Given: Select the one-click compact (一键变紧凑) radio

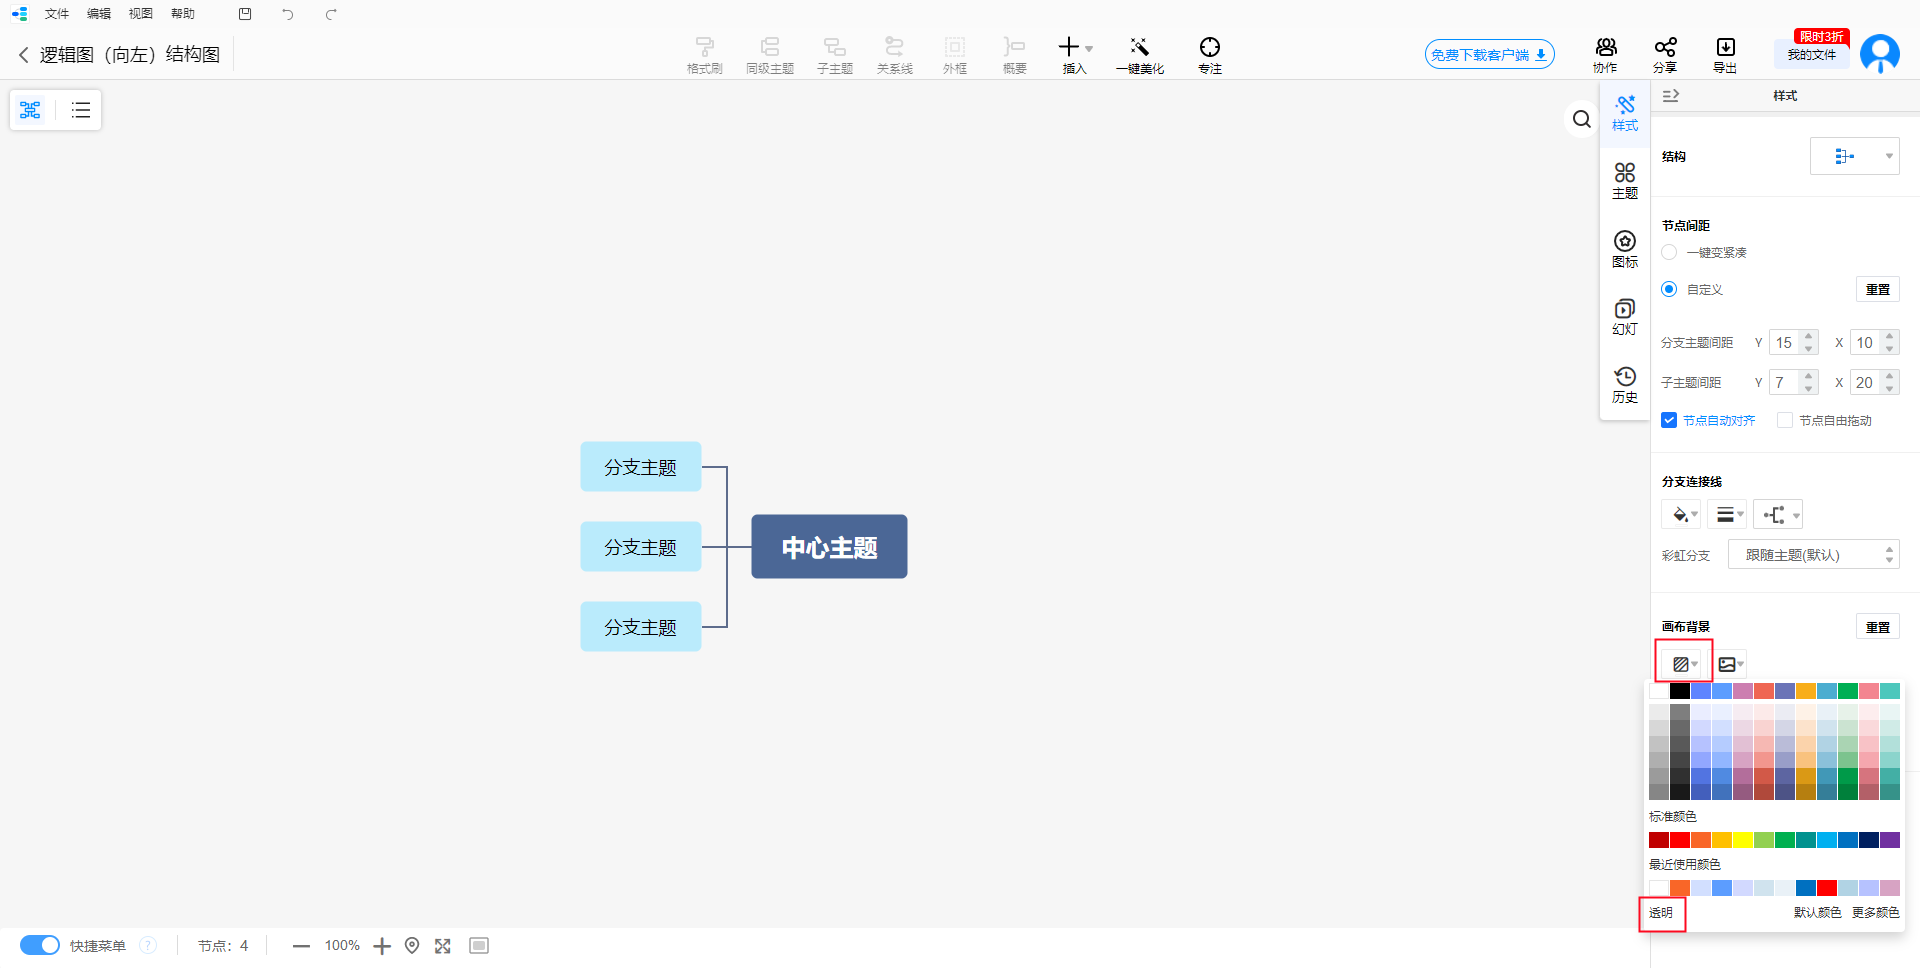Looking at the screenshot, I should [x=1669, y=252].
